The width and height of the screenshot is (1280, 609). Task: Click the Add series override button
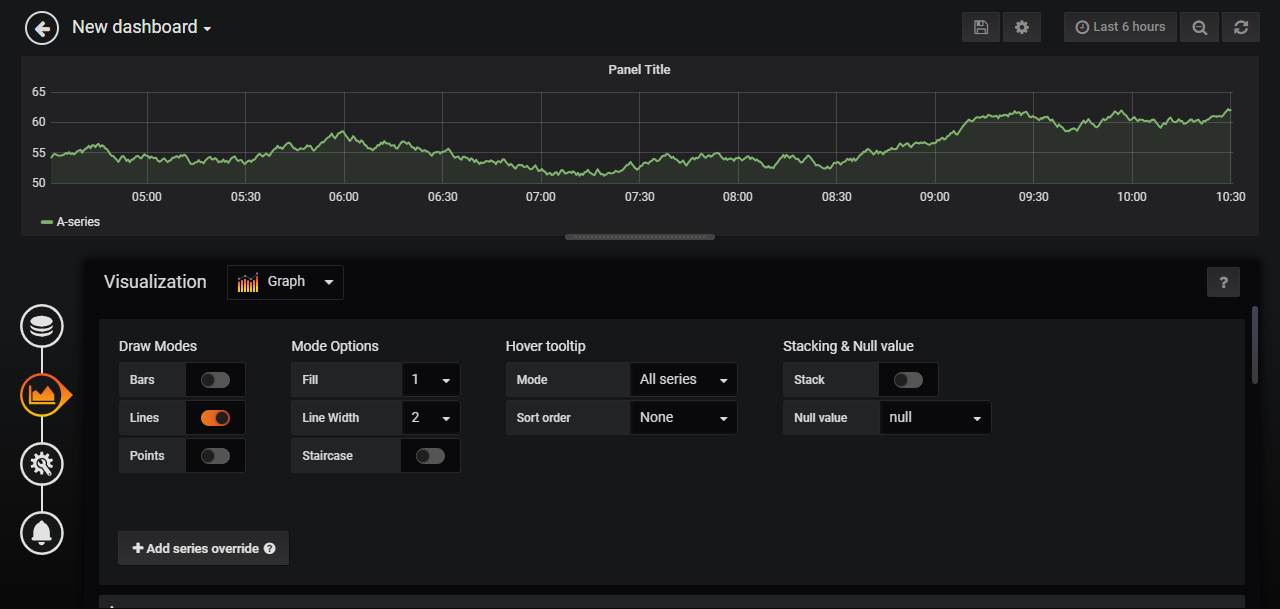tap(203, 548)
